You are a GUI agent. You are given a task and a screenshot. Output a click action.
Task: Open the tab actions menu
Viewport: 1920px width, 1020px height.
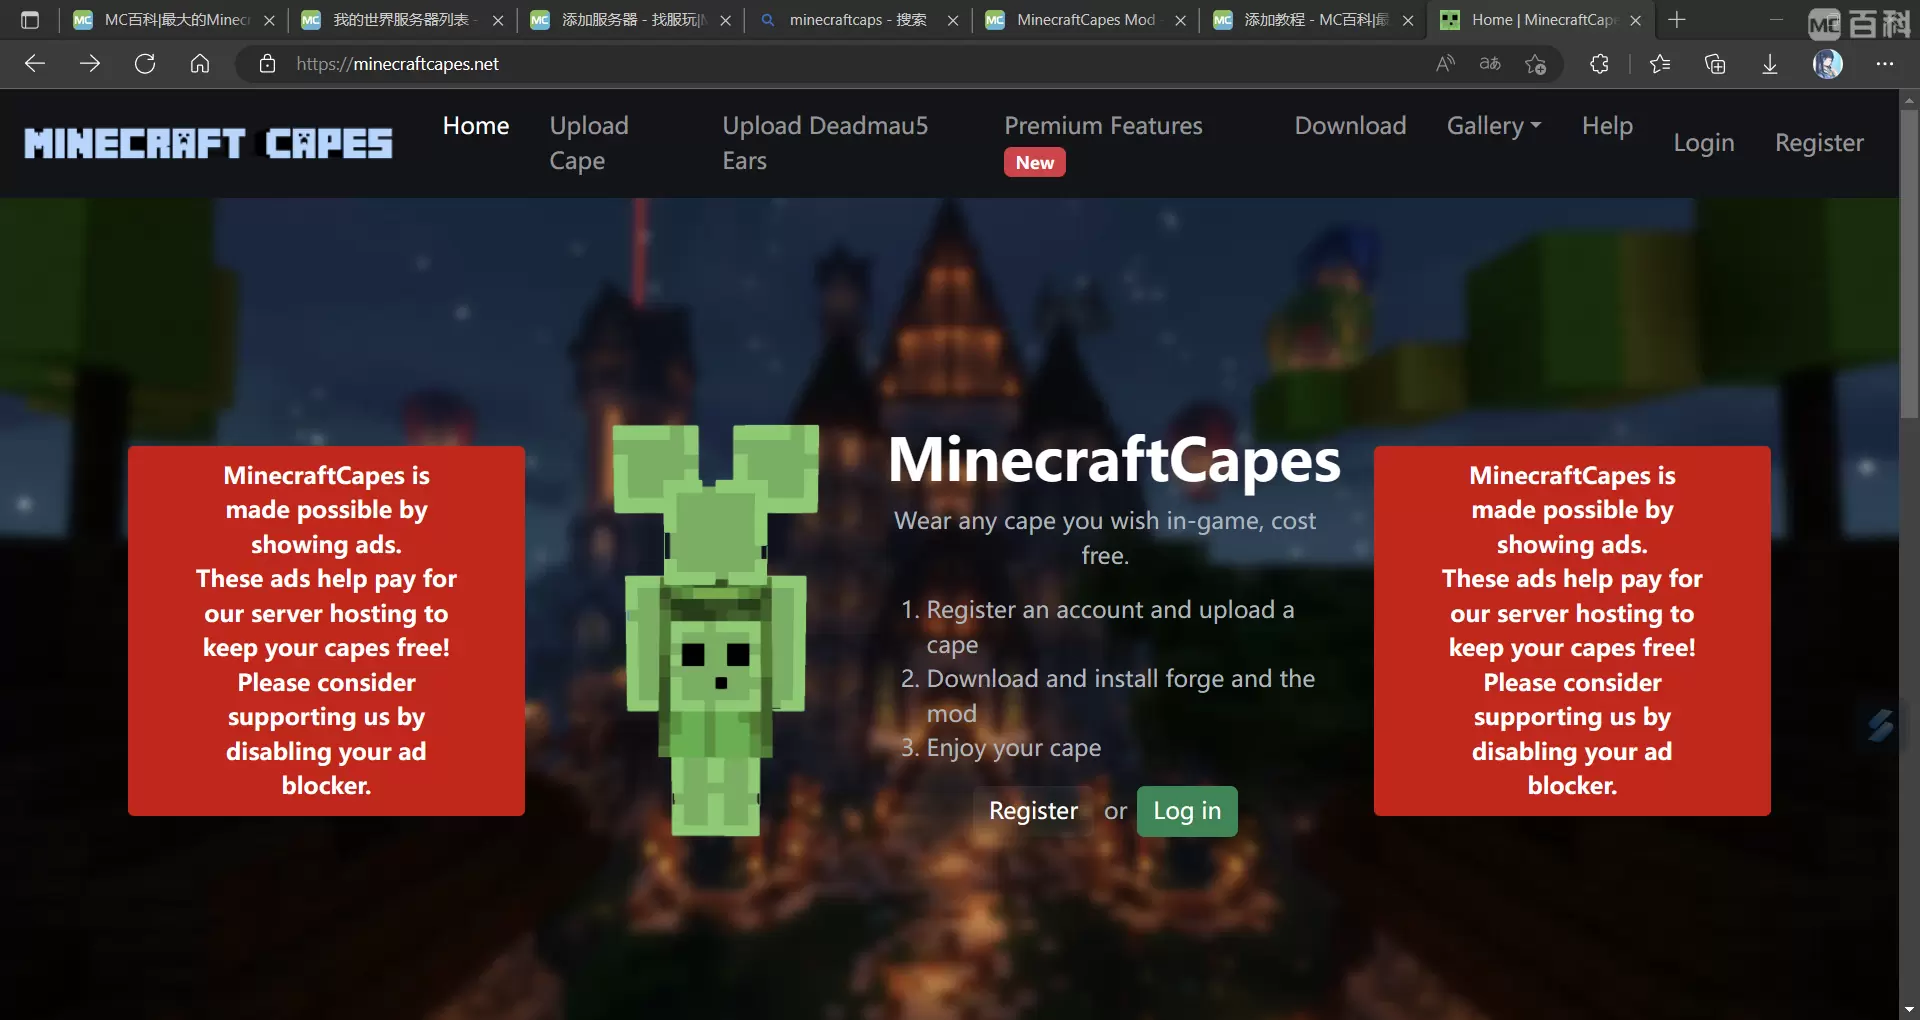click(30, 20)
